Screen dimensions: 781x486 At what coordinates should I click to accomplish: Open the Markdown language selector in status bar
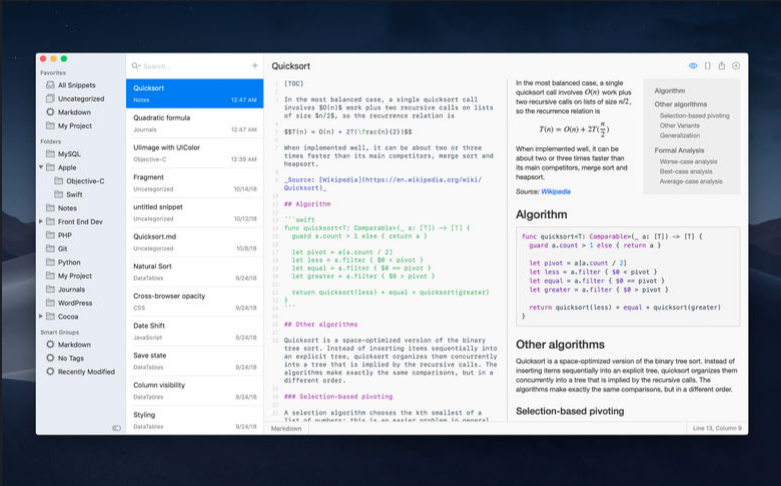click(286, 428)
